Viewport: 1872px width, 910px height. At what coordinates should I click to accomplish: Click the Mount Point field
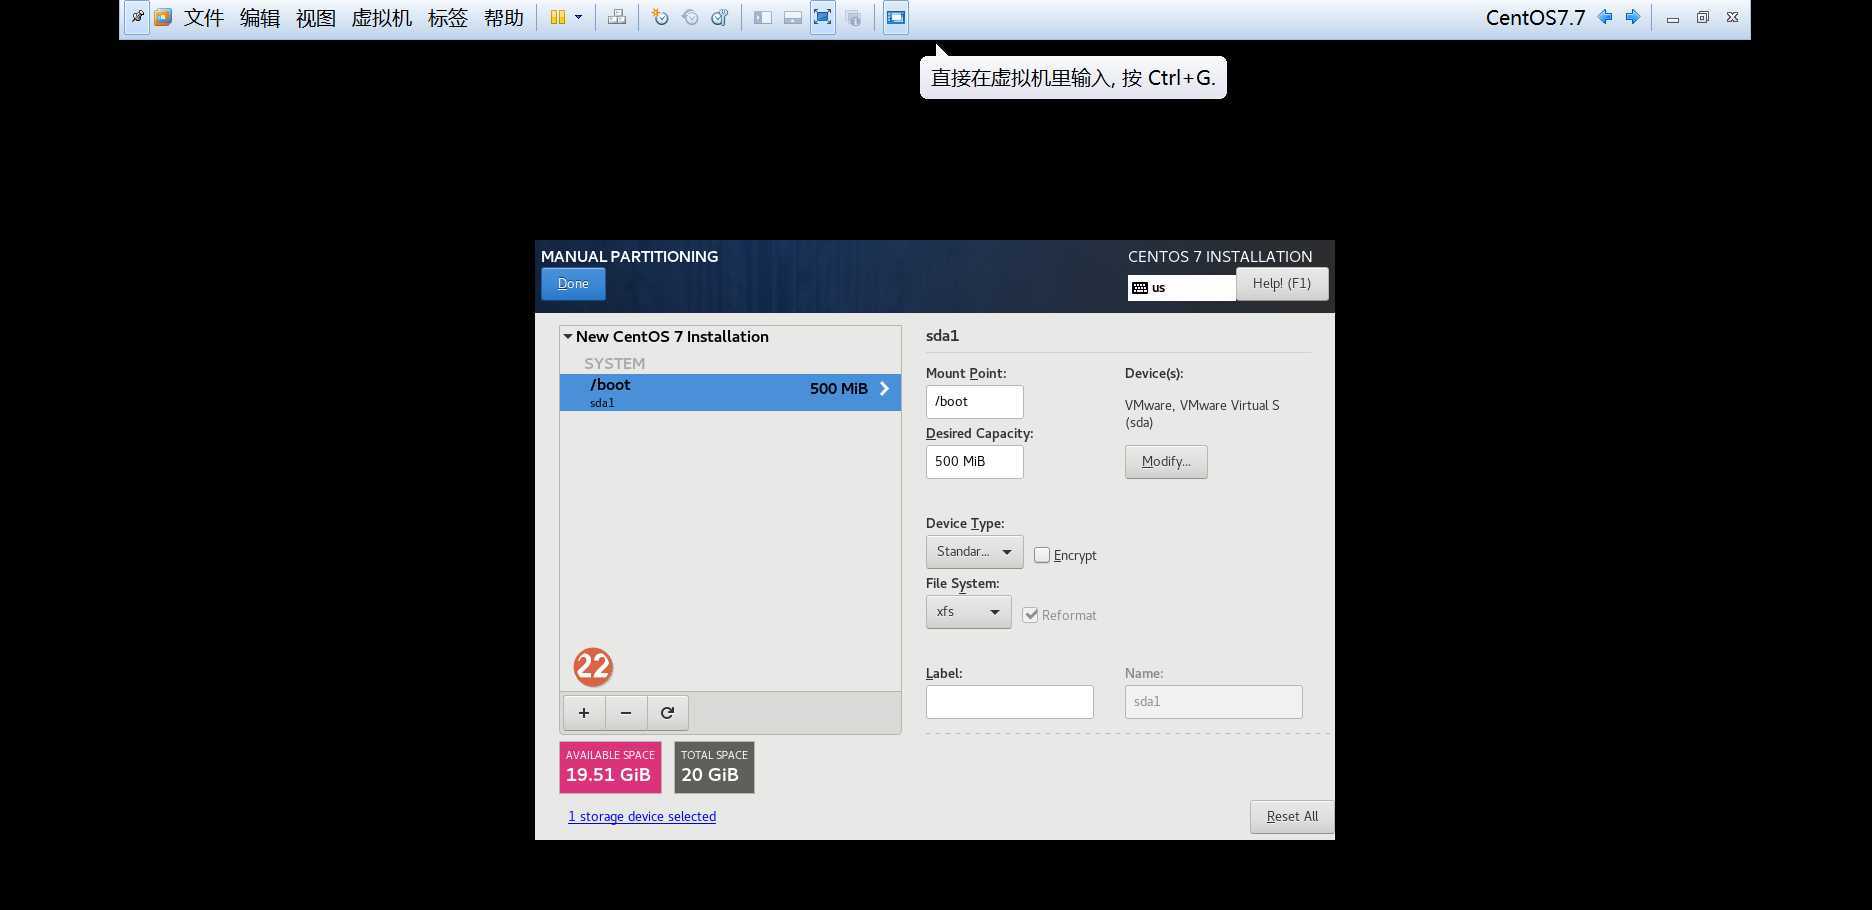(975, 402)
